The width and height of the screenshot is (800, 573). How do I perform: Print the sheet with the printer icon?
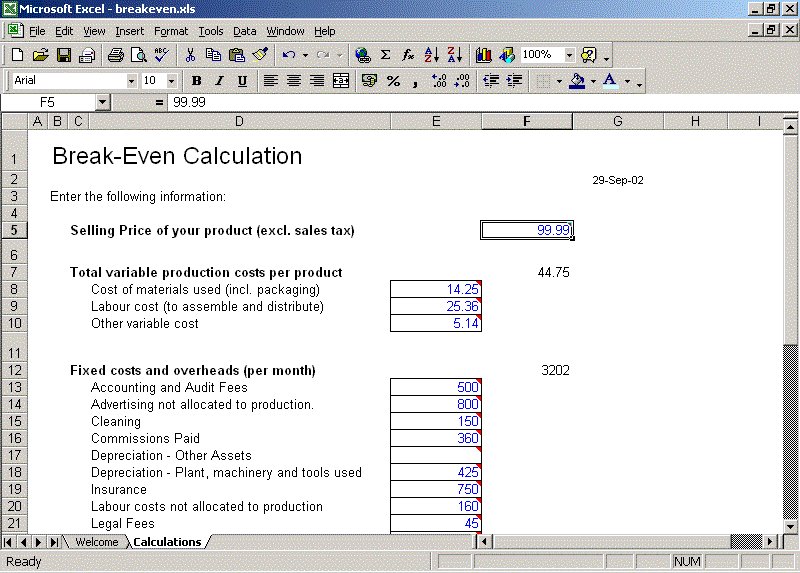coord(115,55)
